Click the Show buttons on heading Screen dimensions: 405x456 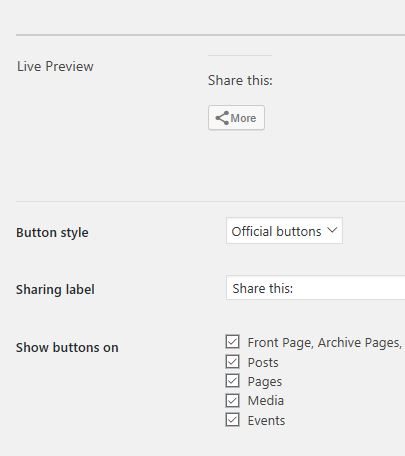67,347
